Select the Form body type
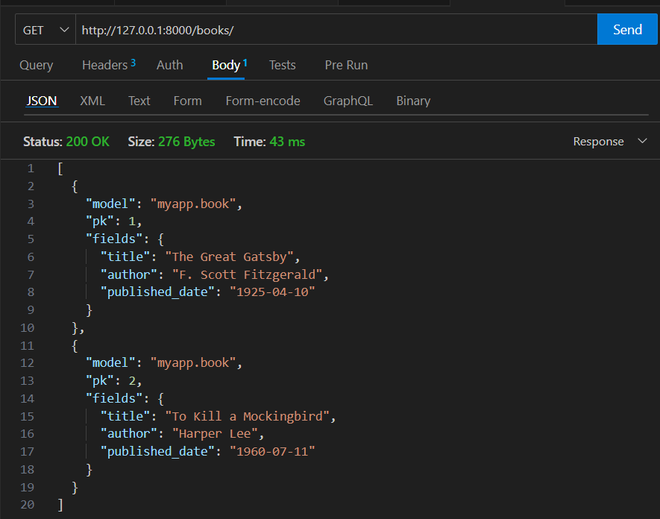The height and width of the screenshot is (519, 660). (x=187, y=101)
